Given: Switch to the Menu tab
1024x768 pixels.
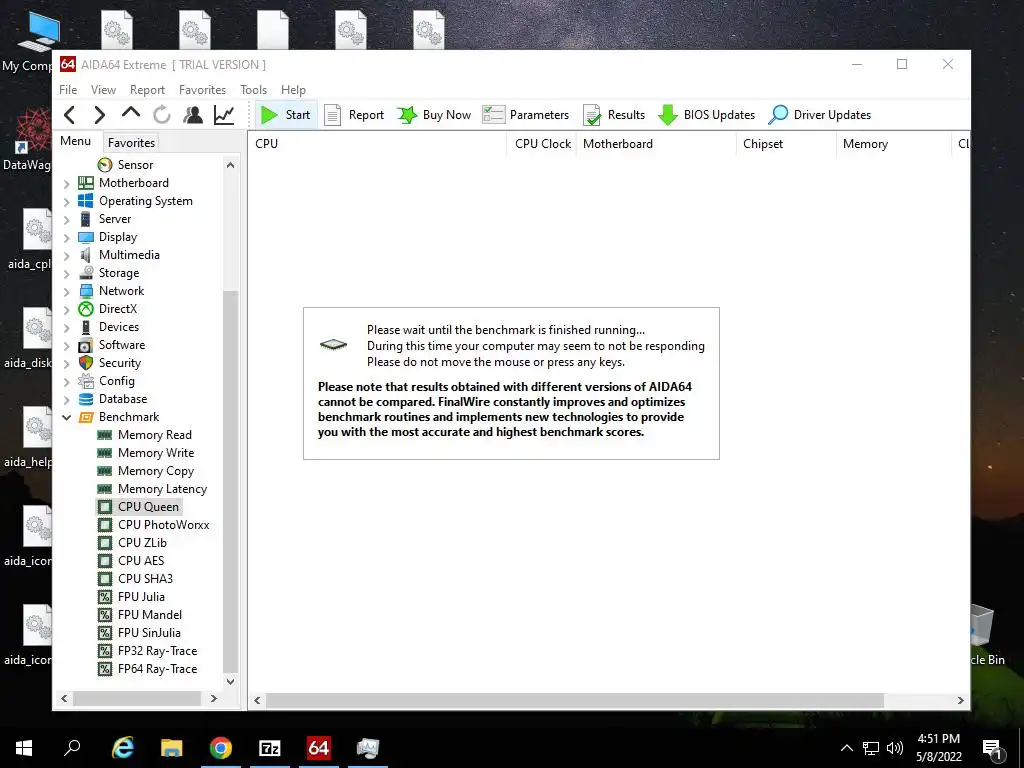Looking at the screenshot, I should 76,141.
